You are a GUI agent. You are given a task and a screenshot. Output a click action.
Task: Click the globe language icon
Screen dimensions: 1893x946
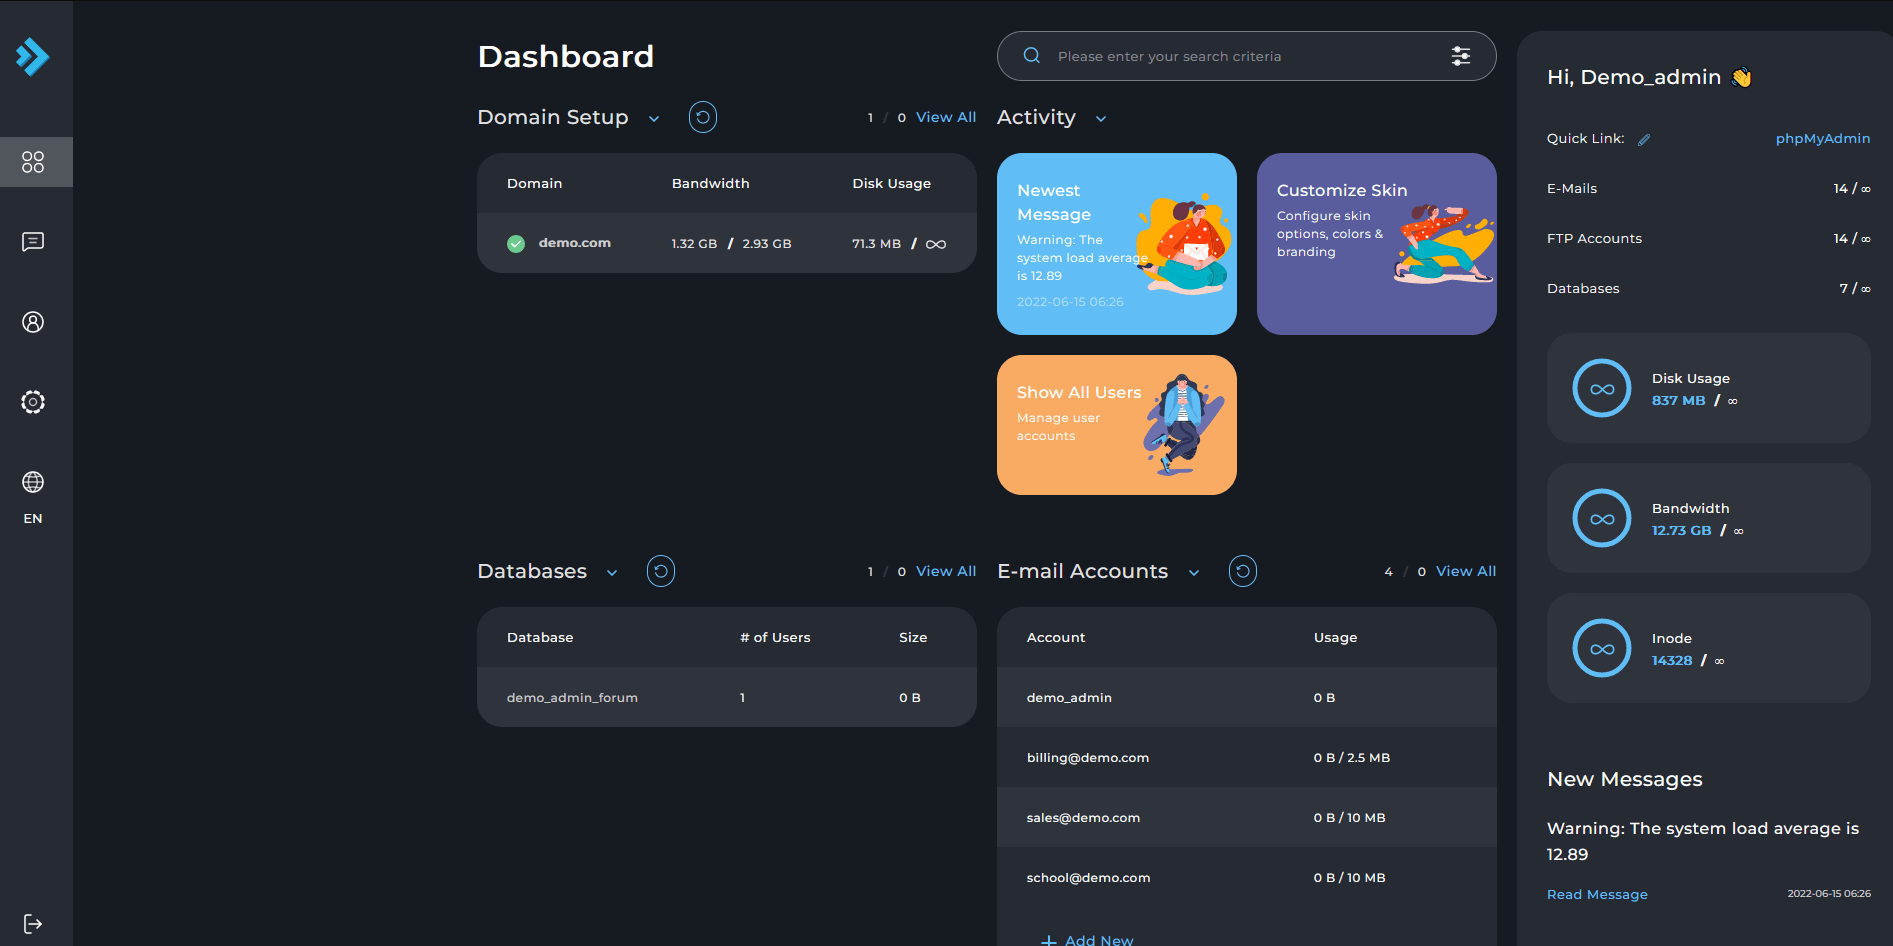pos(33,482)
